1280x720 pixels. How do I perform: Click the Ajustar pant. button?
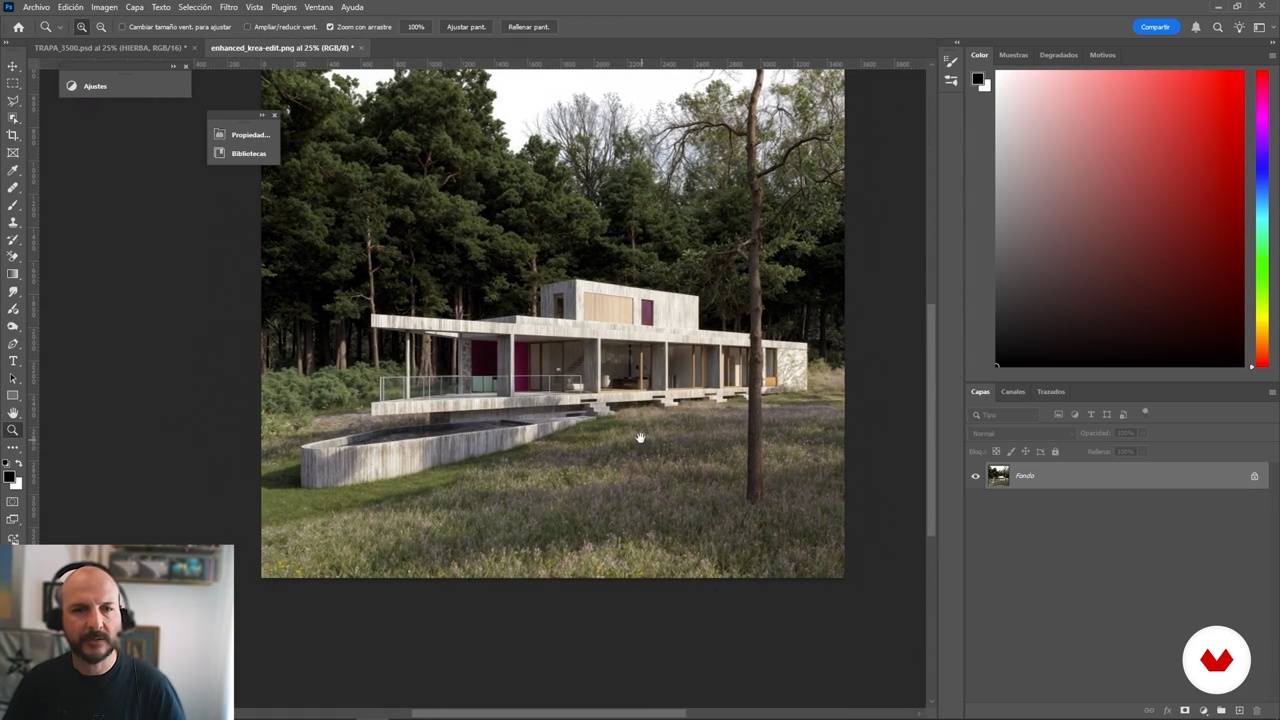point(466,27)
